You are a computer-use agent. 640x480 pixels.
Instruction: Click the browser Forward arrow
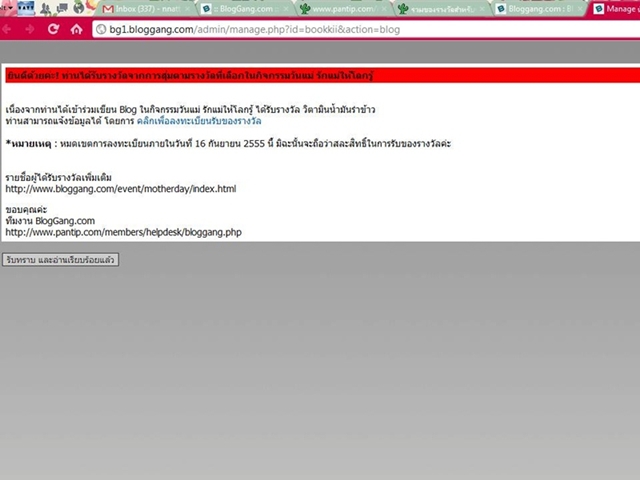(30, 29)
